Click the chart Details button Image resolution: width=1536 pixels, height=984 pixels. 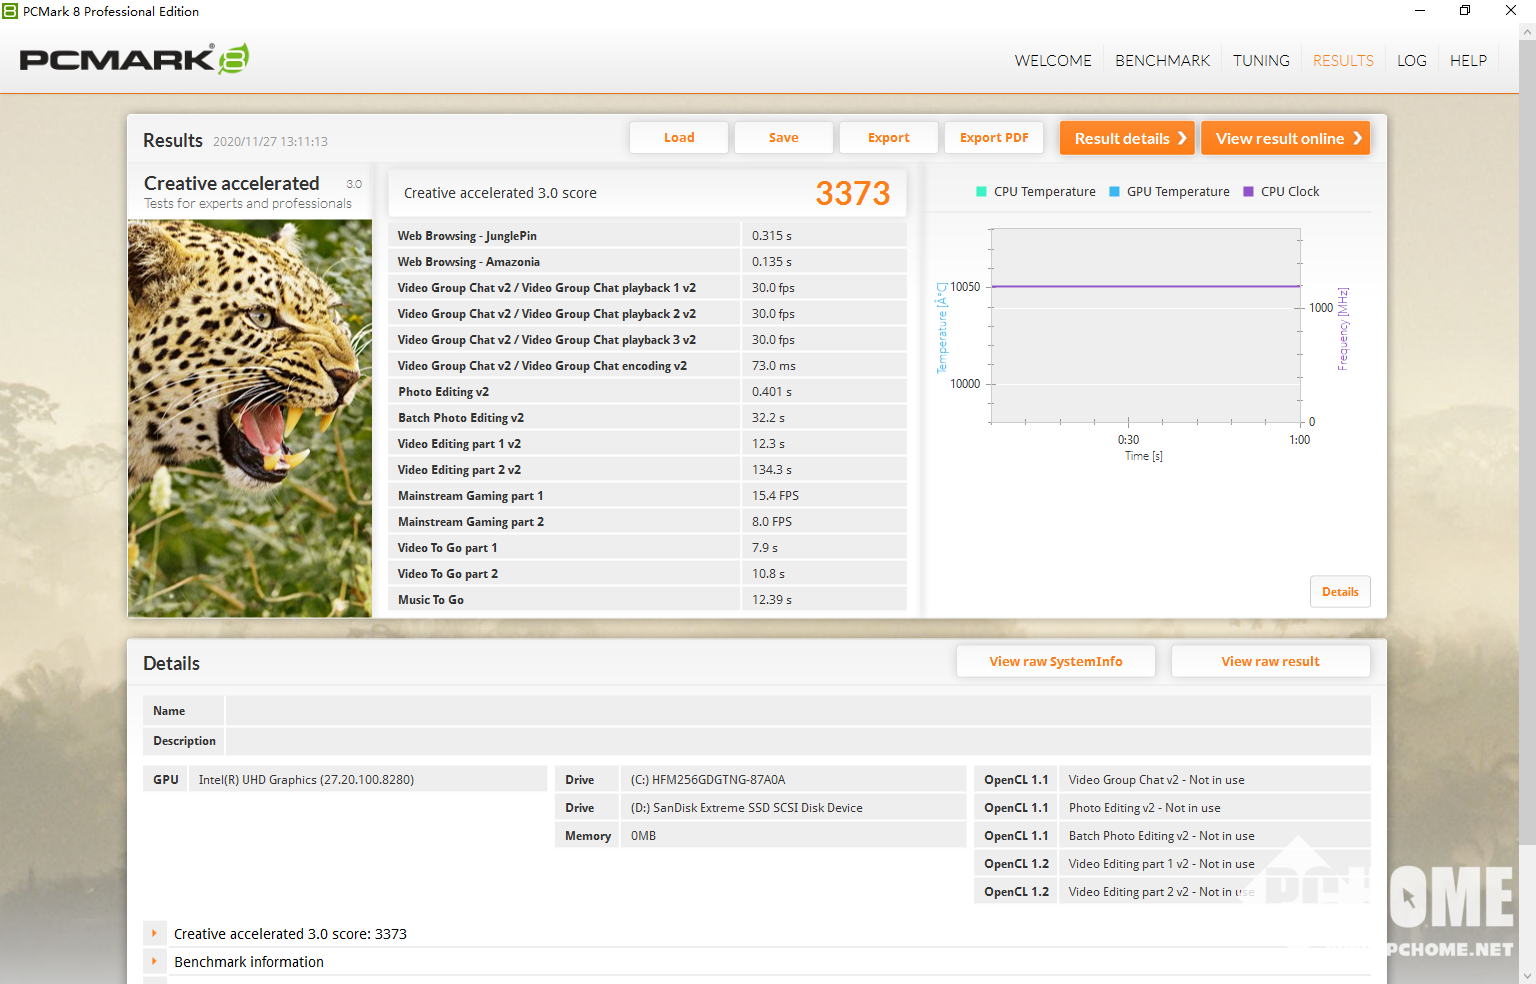(1340, 592)
